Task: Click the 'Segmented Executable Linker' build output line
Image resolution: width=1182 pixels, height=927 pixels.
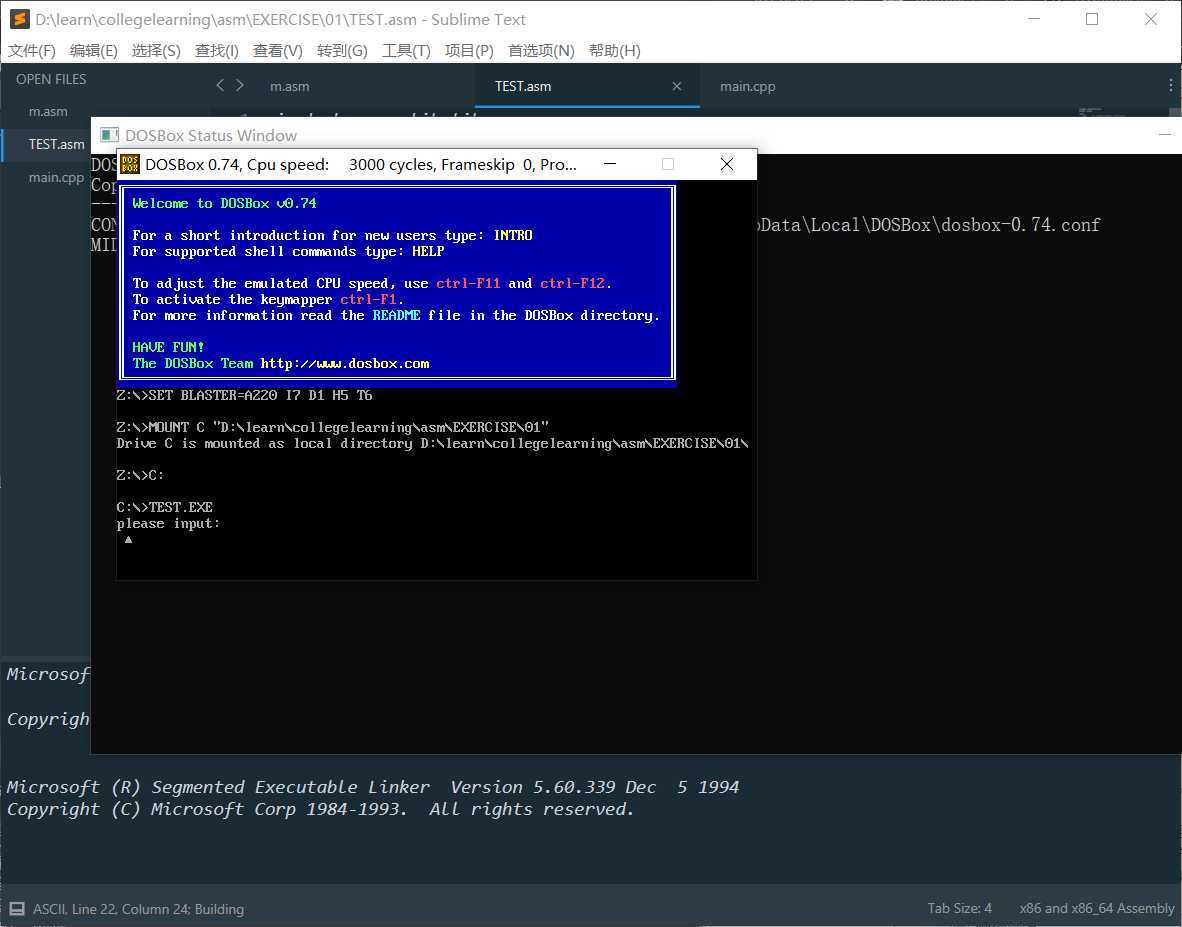Action: (372, 787)
